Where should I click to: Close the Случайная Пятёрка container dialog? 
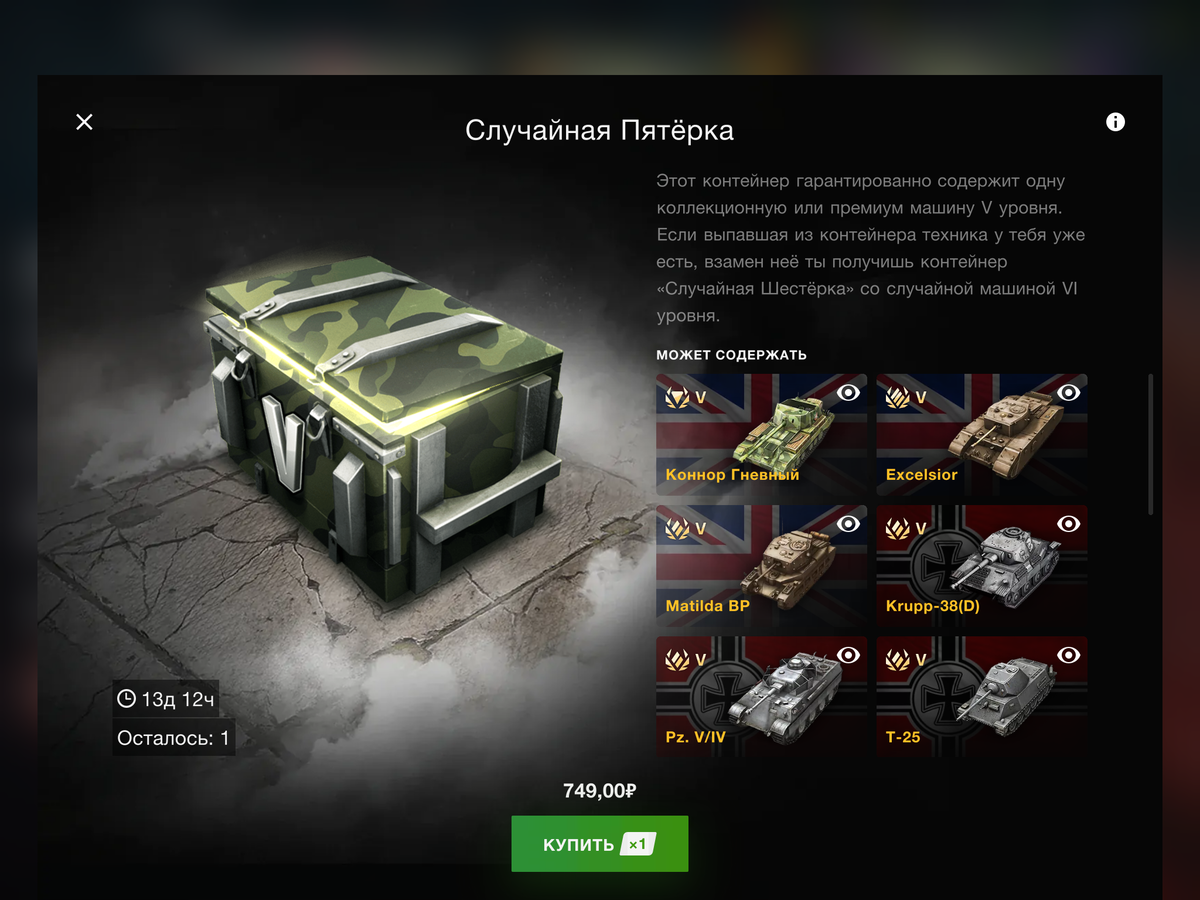[84, 122]
